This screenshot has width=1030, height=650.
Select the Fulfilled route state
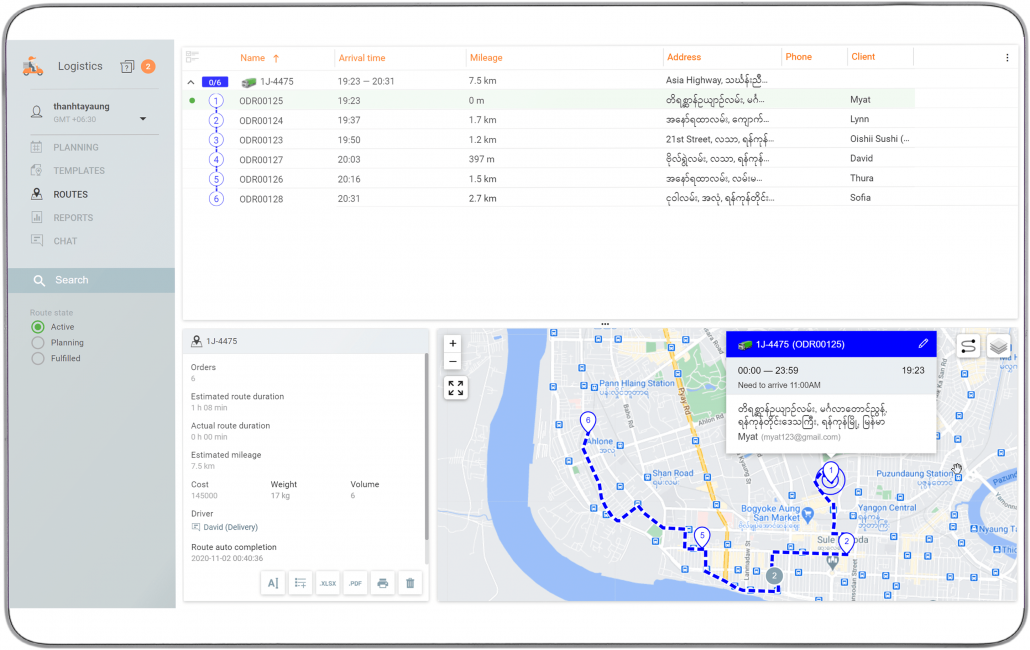point(38,358)
